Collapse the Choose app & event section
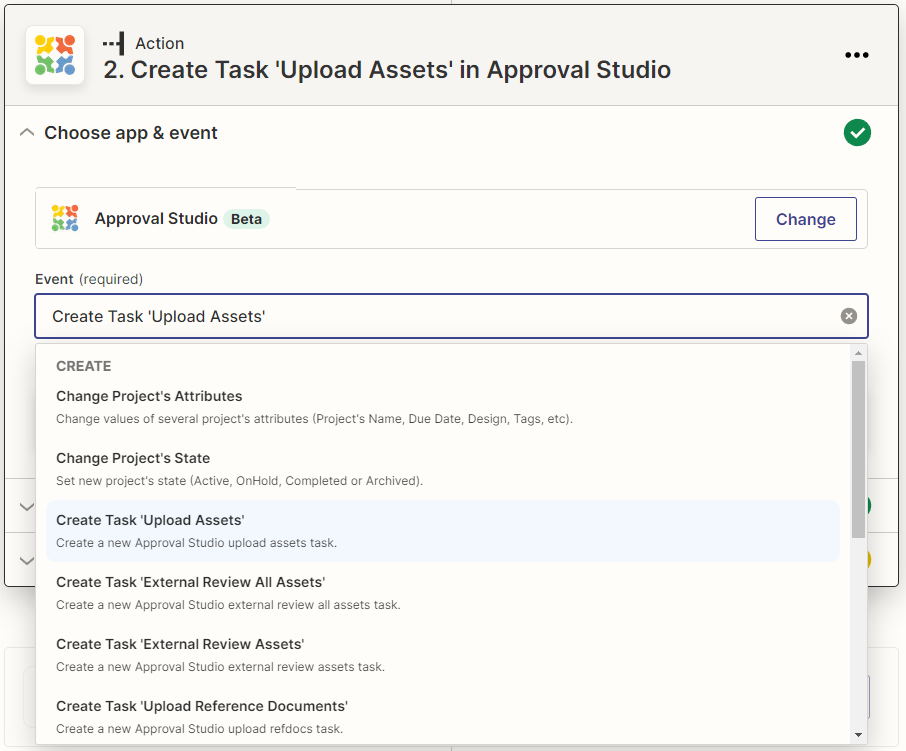This screenshot has height=751, width=906. [x=27, y=133]
